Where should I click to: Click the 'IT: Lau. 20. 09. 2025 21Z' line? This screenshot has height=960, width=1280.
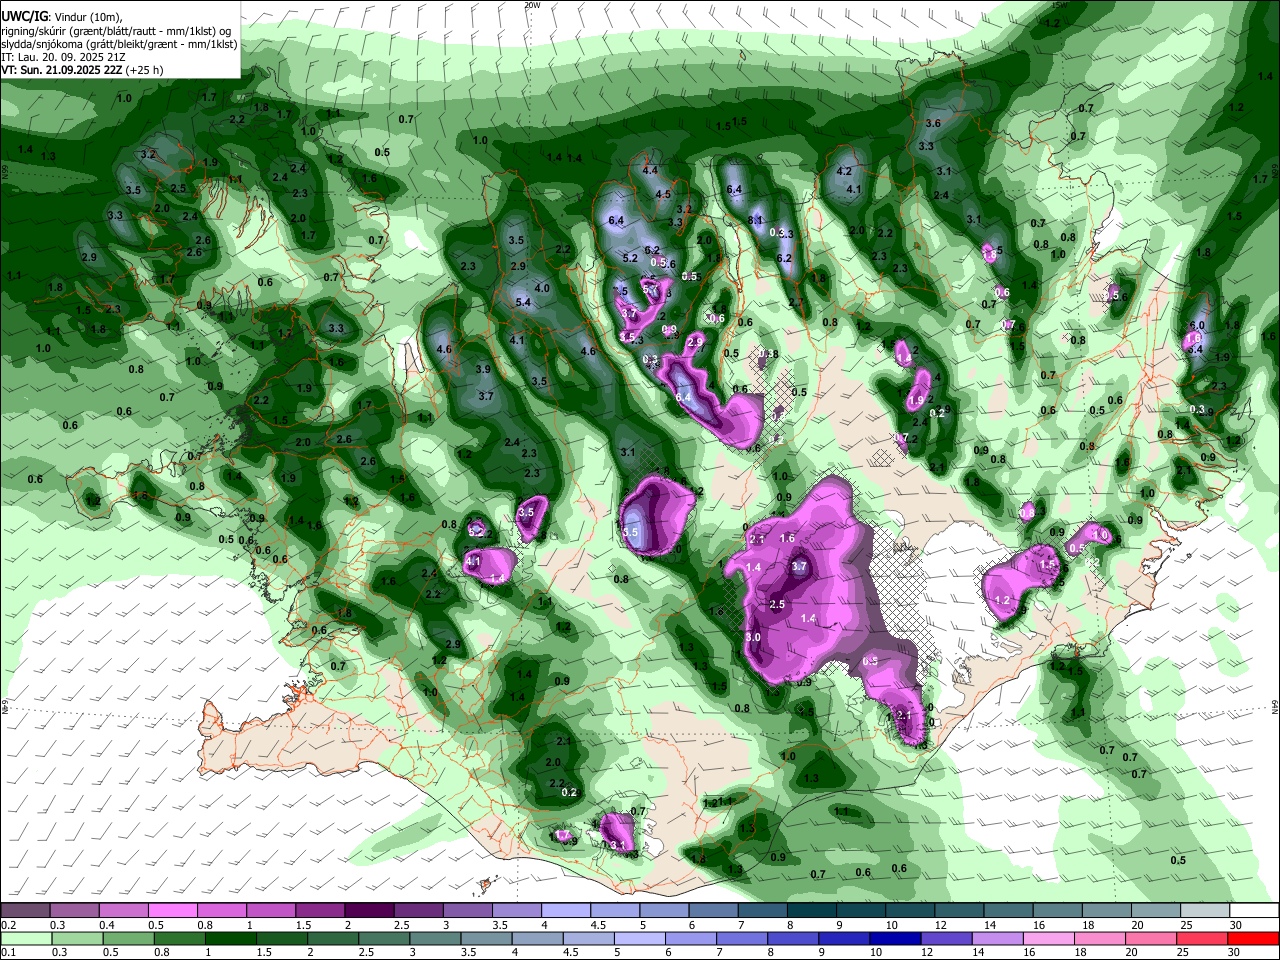click(62, 57)
